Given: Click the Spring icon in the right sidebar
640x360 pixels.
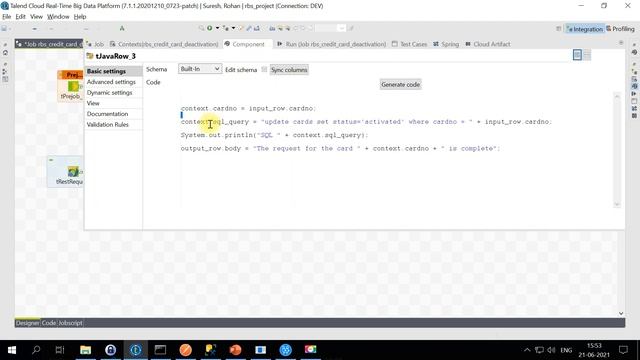Looking at the screenshot, I should click(634, 109).
